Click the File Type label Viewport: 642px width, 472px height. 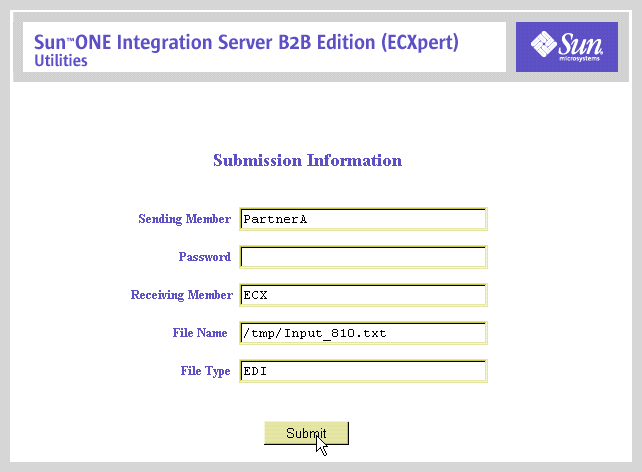pyautogui.click(x=206, y=371)
